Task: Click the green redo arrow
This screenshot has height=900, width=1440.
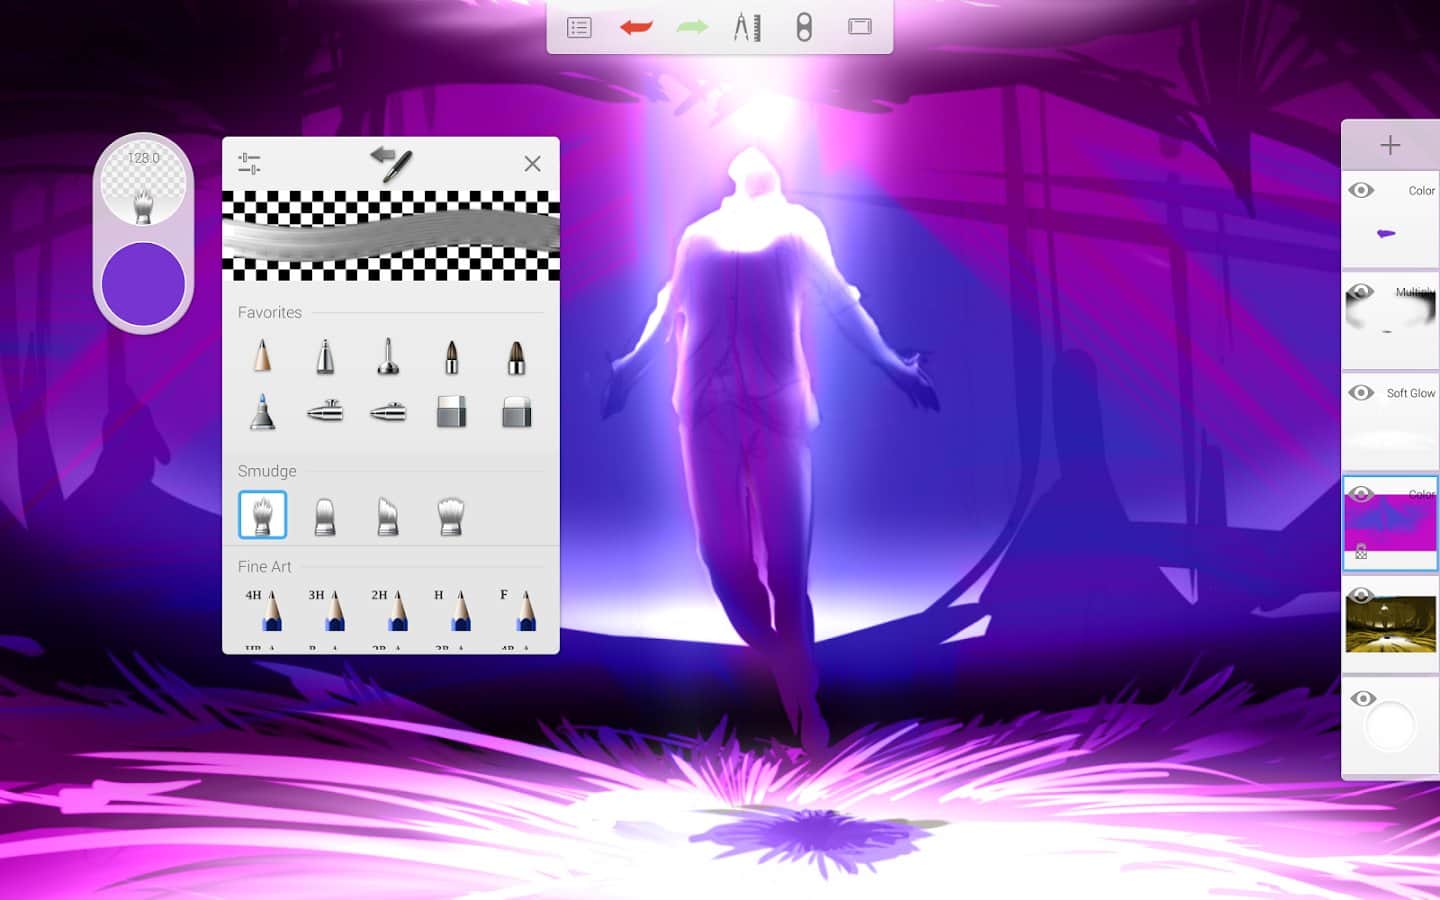Action: pyautogui.click(x=692, y=27)
